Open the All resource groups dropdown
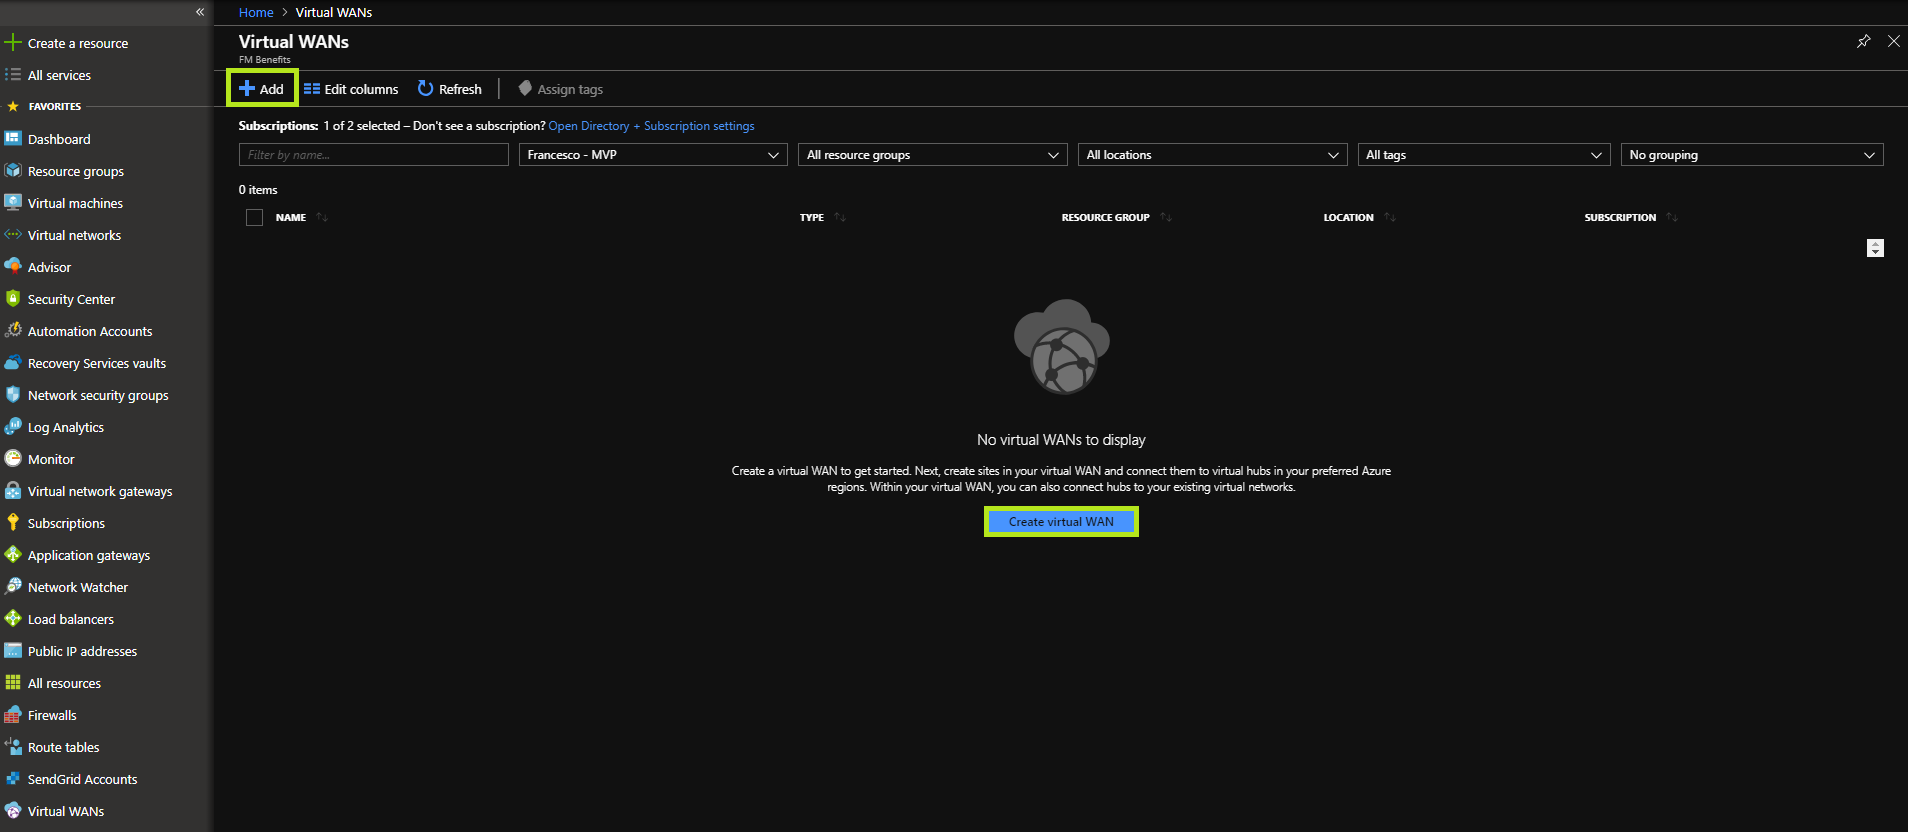This screenshot has width=1908, height=832. tap(933, 155)
